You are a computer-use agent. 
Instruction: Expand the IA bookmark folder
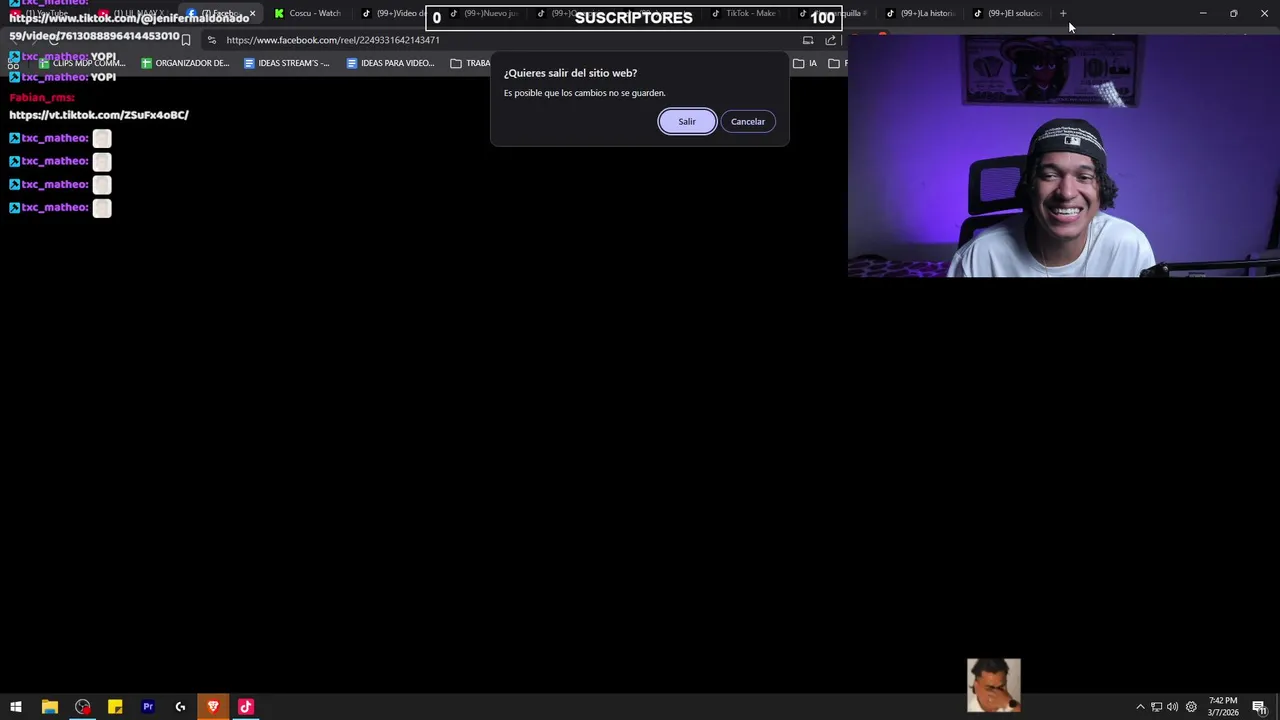(805, 63)
